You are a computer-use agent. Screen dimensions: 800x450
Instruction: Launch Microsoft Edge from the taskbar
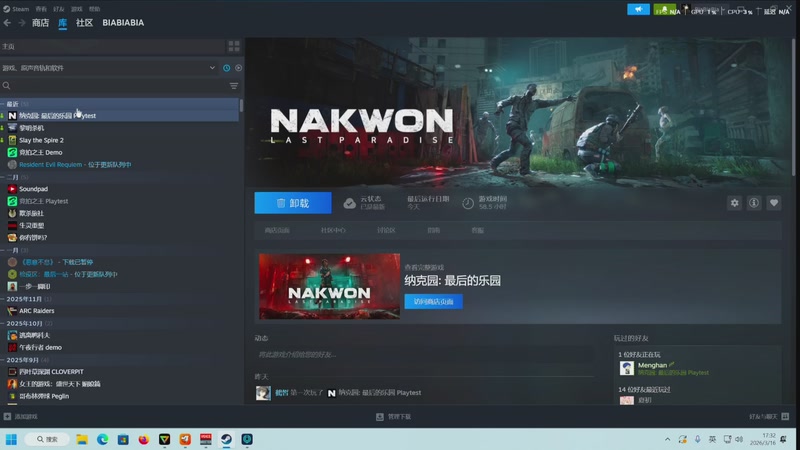click(x=103, y=439)
